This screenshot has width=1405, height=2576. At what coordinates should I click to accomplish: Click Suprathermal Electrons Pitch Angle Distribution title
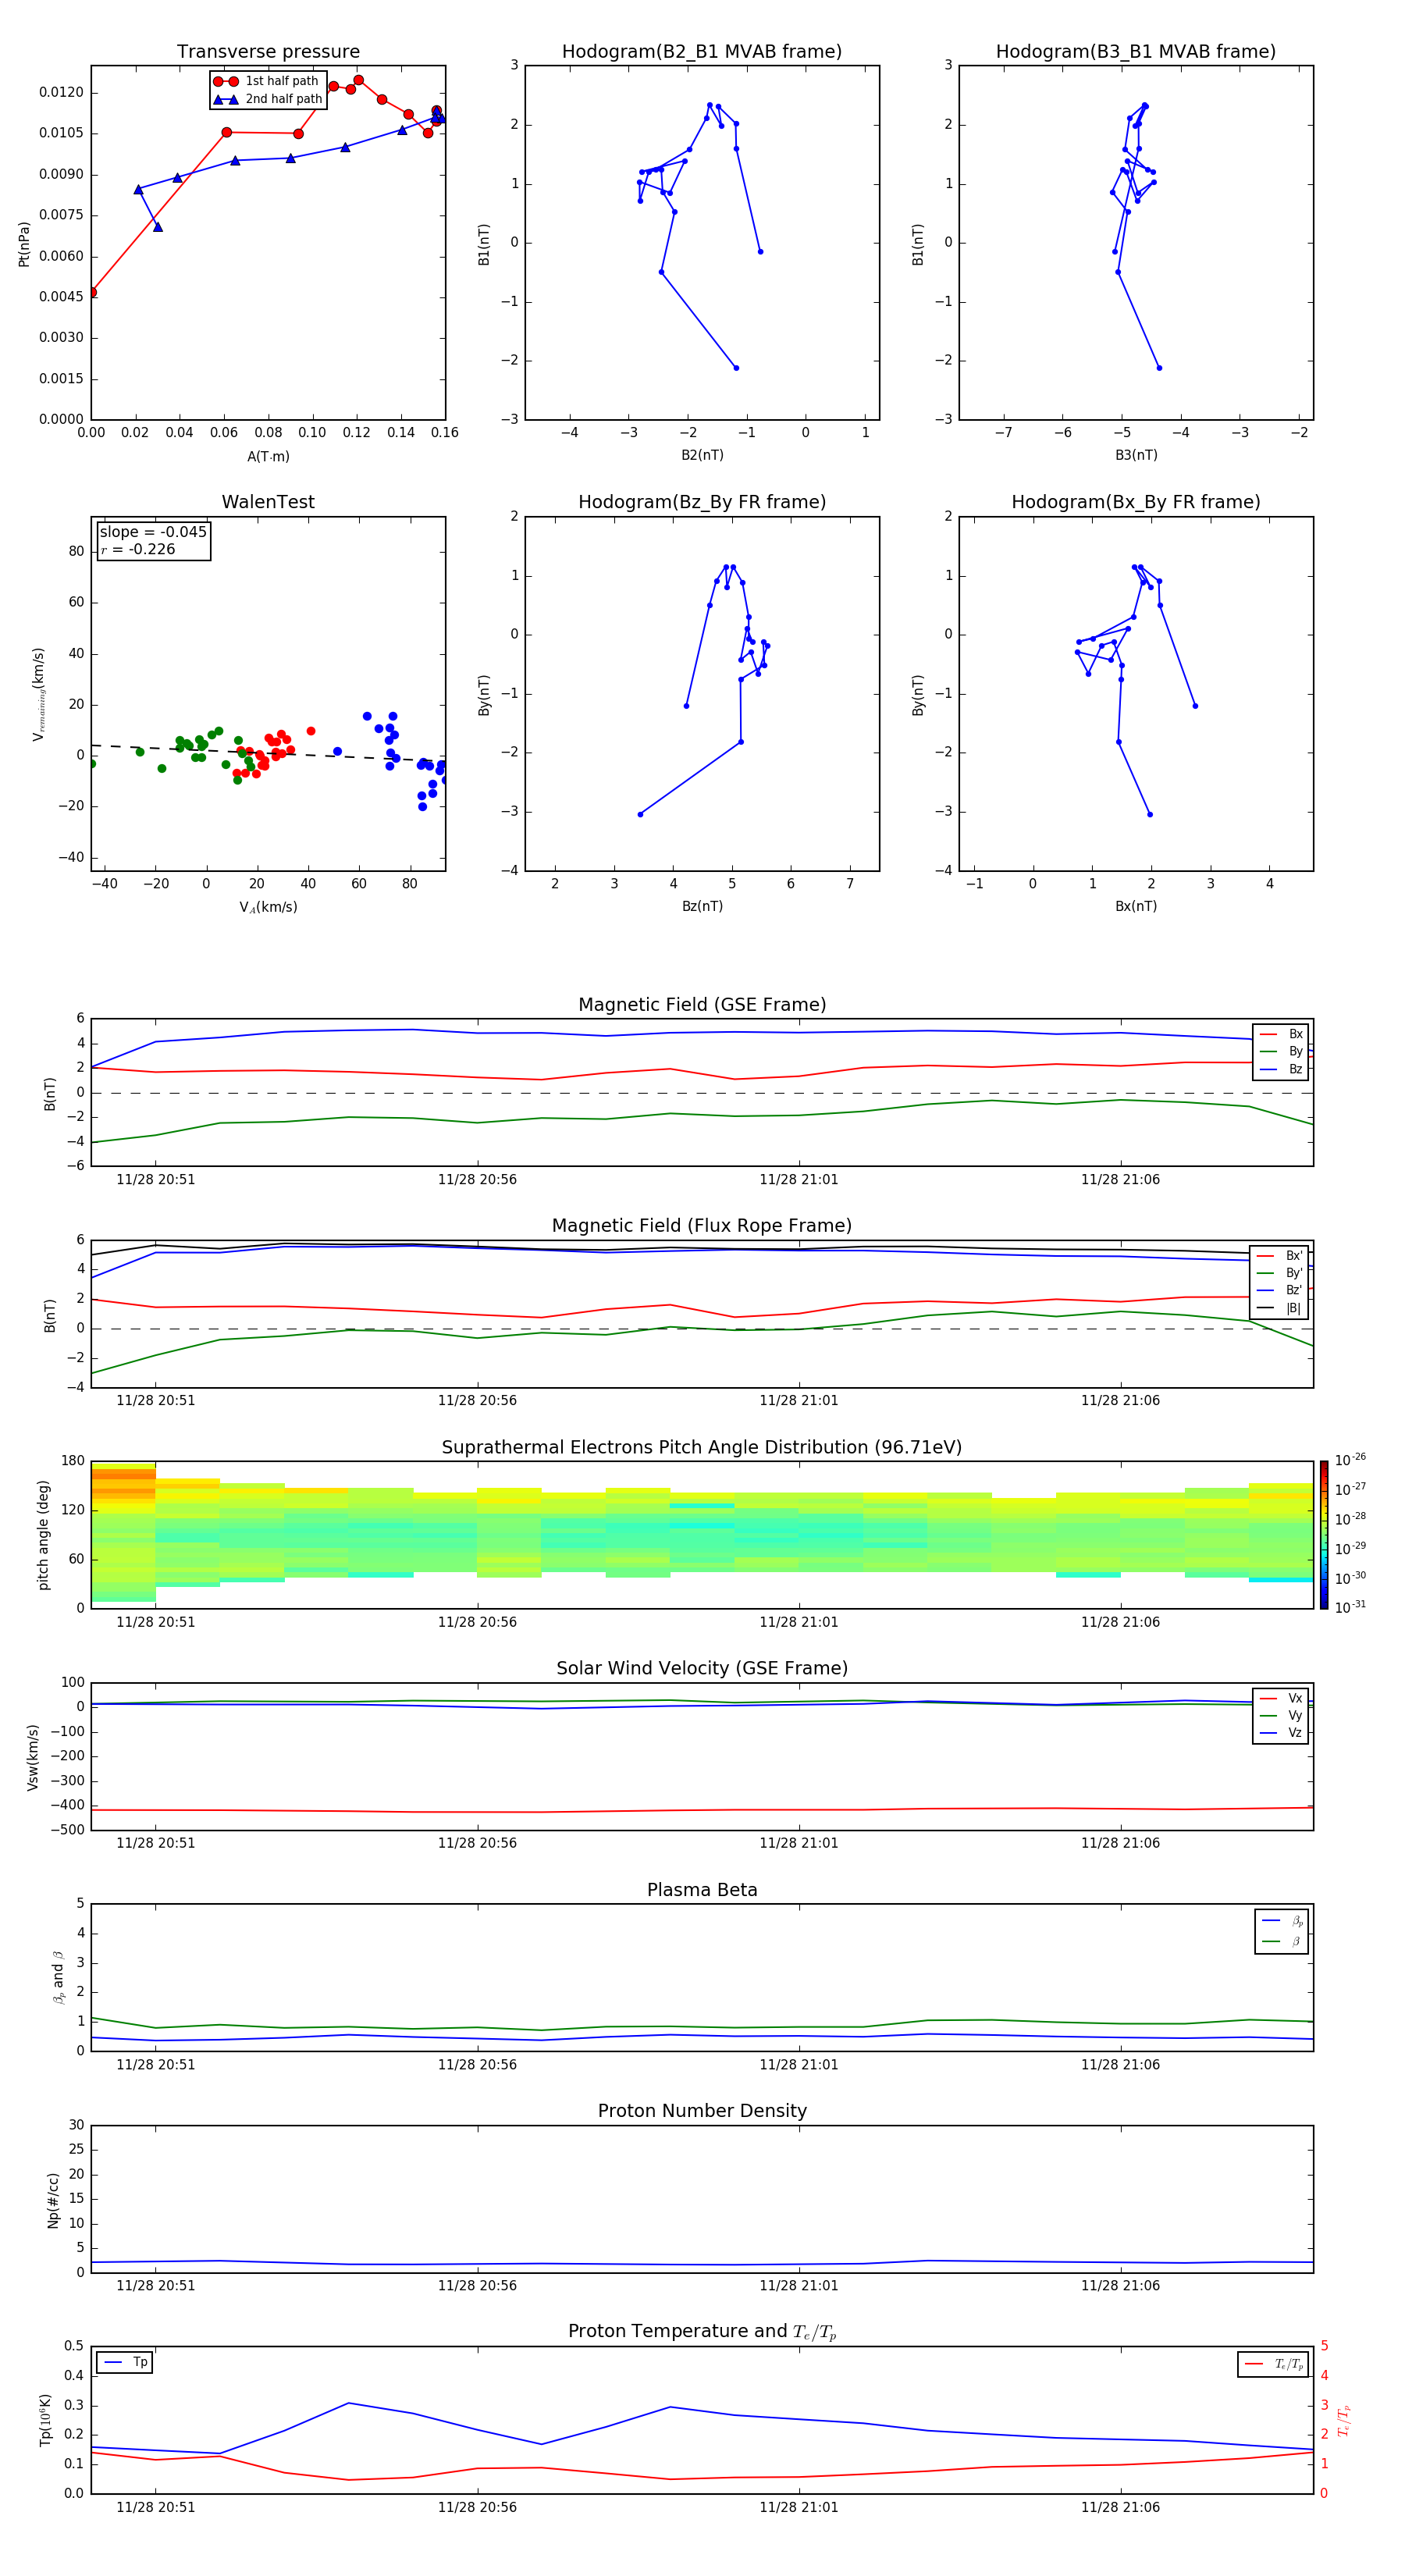[x=702, y=1447]
